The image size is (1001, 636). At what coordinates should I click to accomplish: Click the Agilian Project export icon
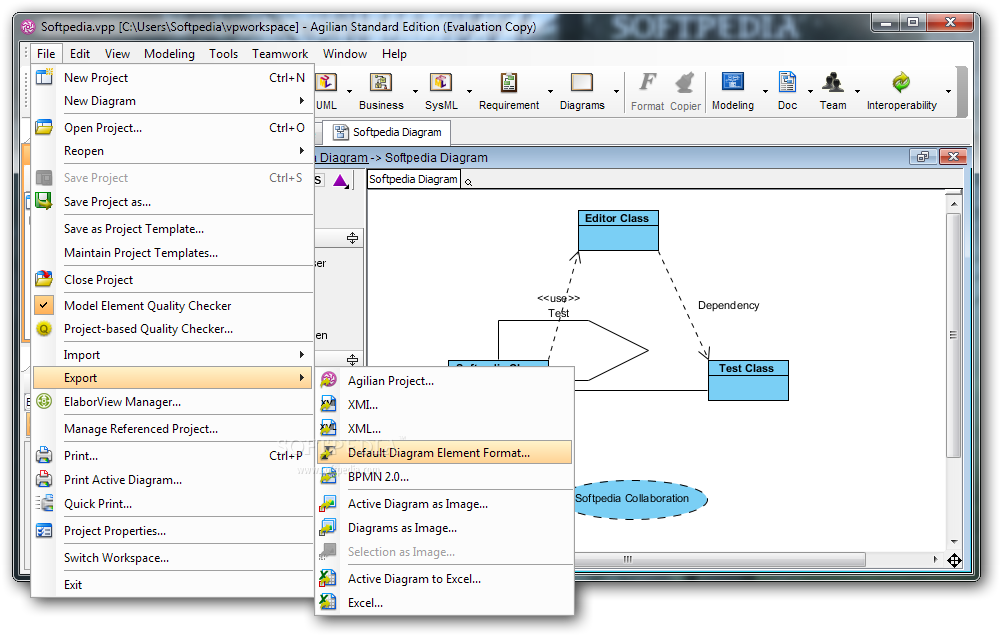click(328, 380)
